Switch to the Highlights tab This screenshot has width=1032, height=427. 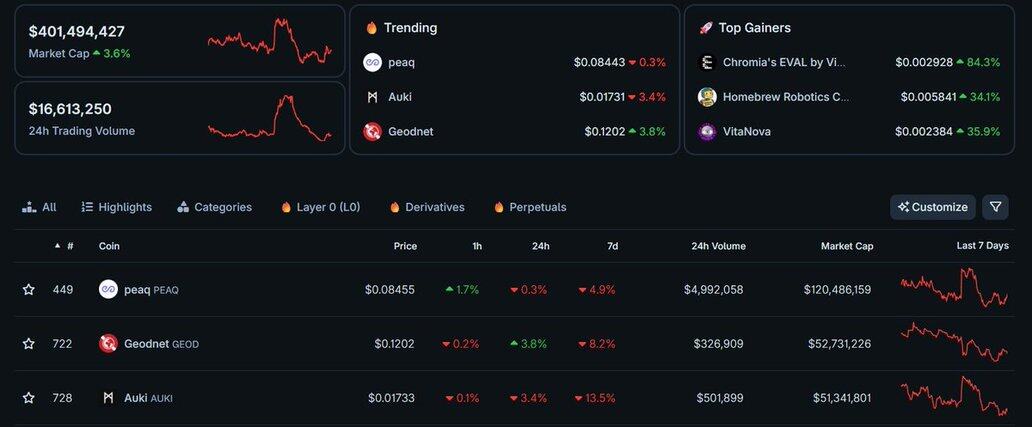pyautogui.click(x=117, y=207)
